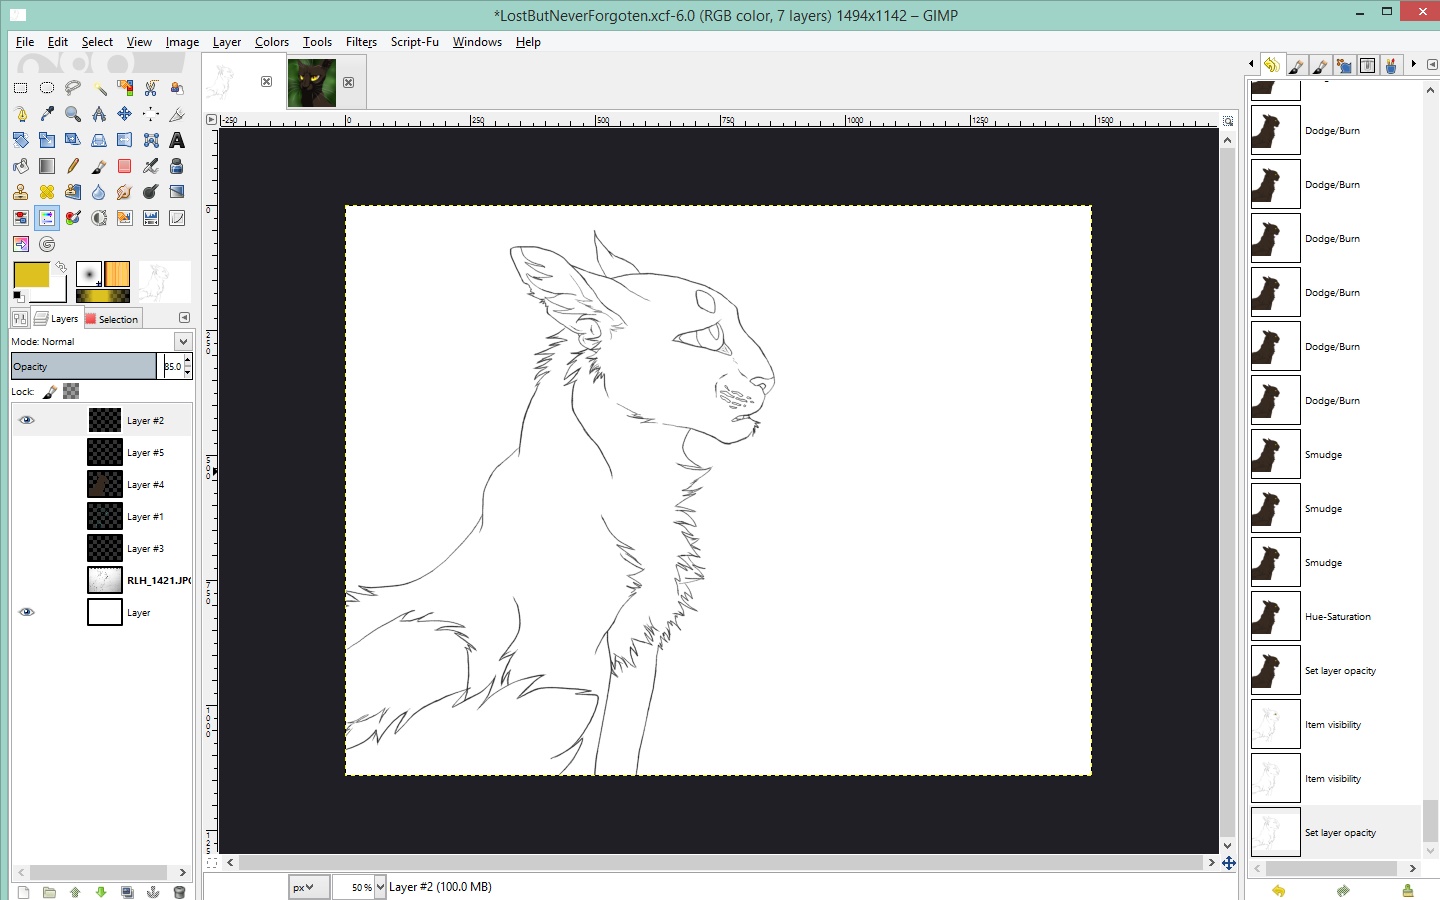This screenshot has height=900, width=1440.
Task: Select the Pencil tool
Action: tap(73, 166)
